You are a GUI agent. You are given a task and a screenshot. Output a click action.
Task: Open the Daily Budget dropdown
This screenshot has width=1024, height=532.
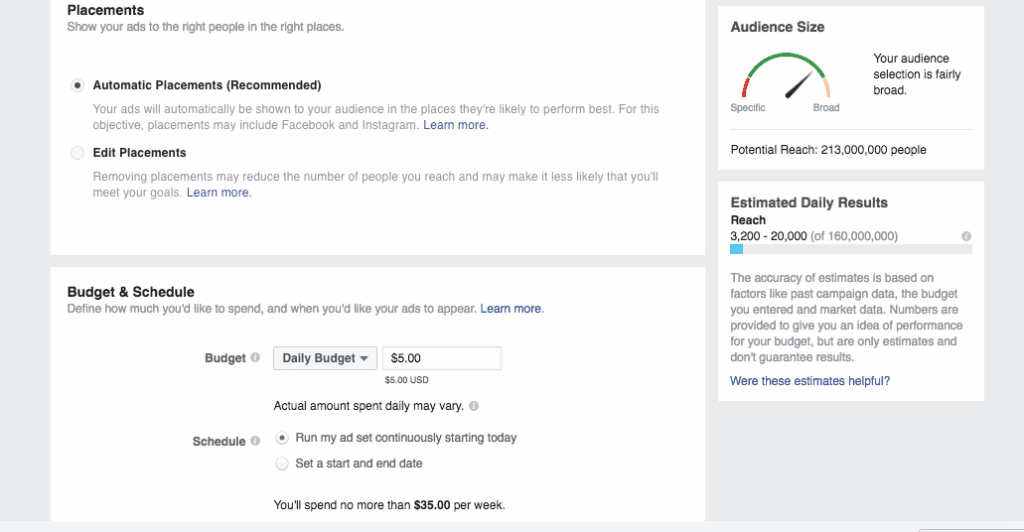tap(324, 358)
